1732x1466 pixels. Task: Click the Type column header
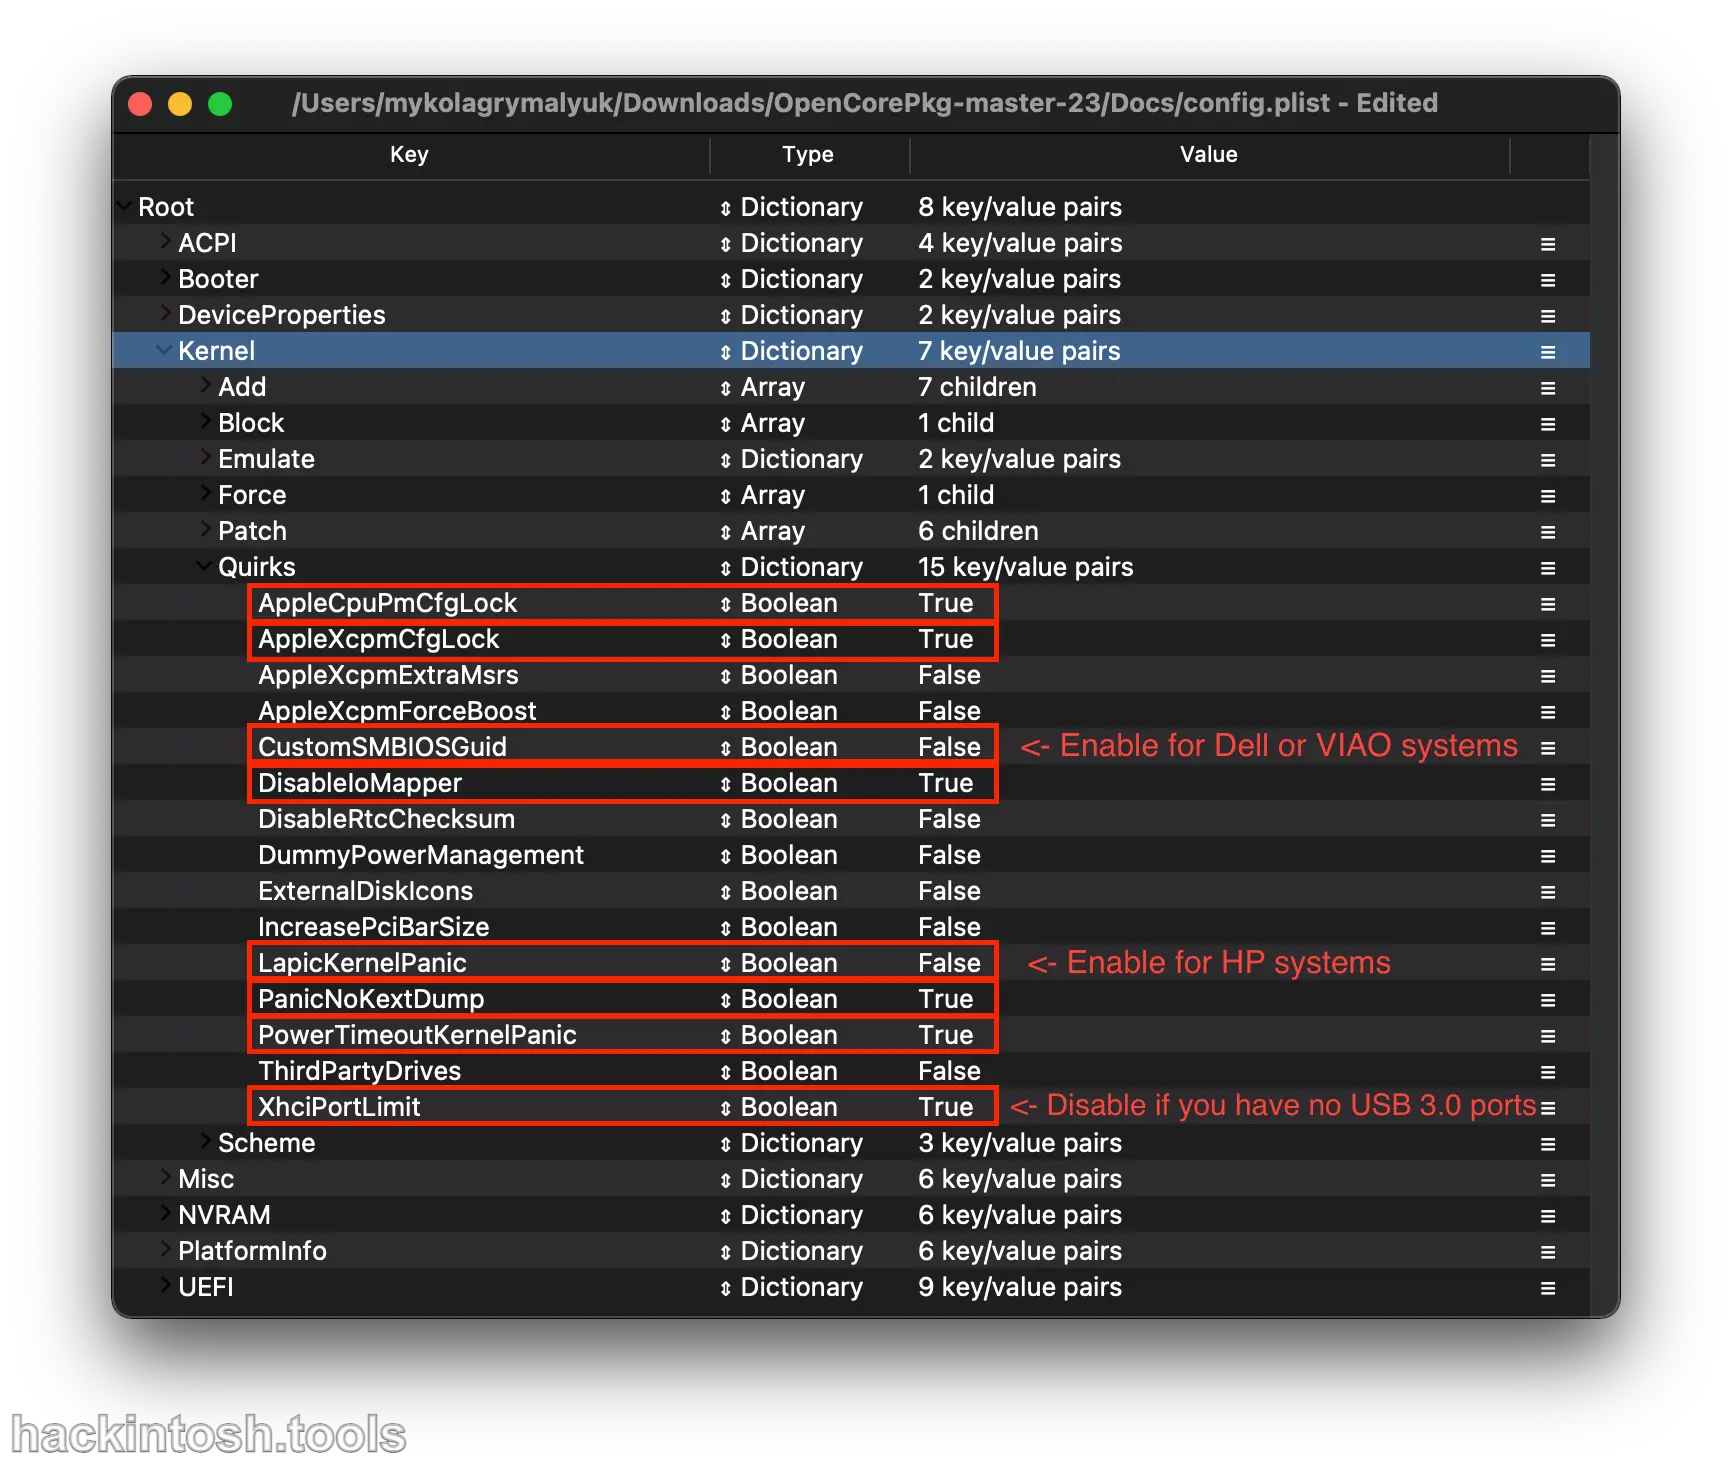pyautogui.click(x=809, y=155)
